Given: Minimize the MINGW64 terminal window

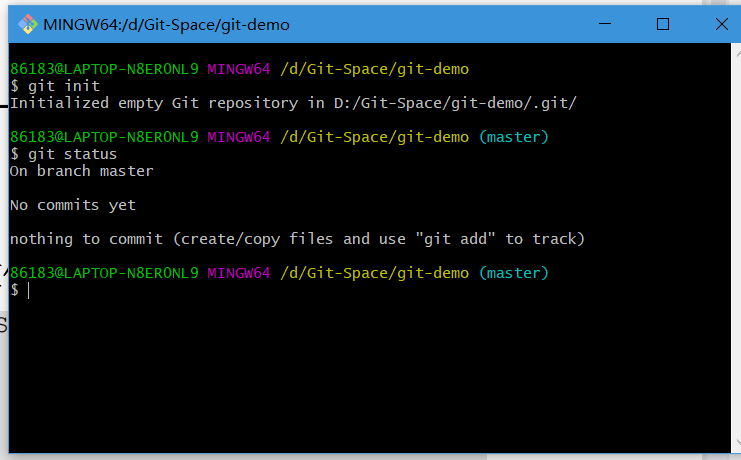Looking at the screenshot, I should point(606,24).
